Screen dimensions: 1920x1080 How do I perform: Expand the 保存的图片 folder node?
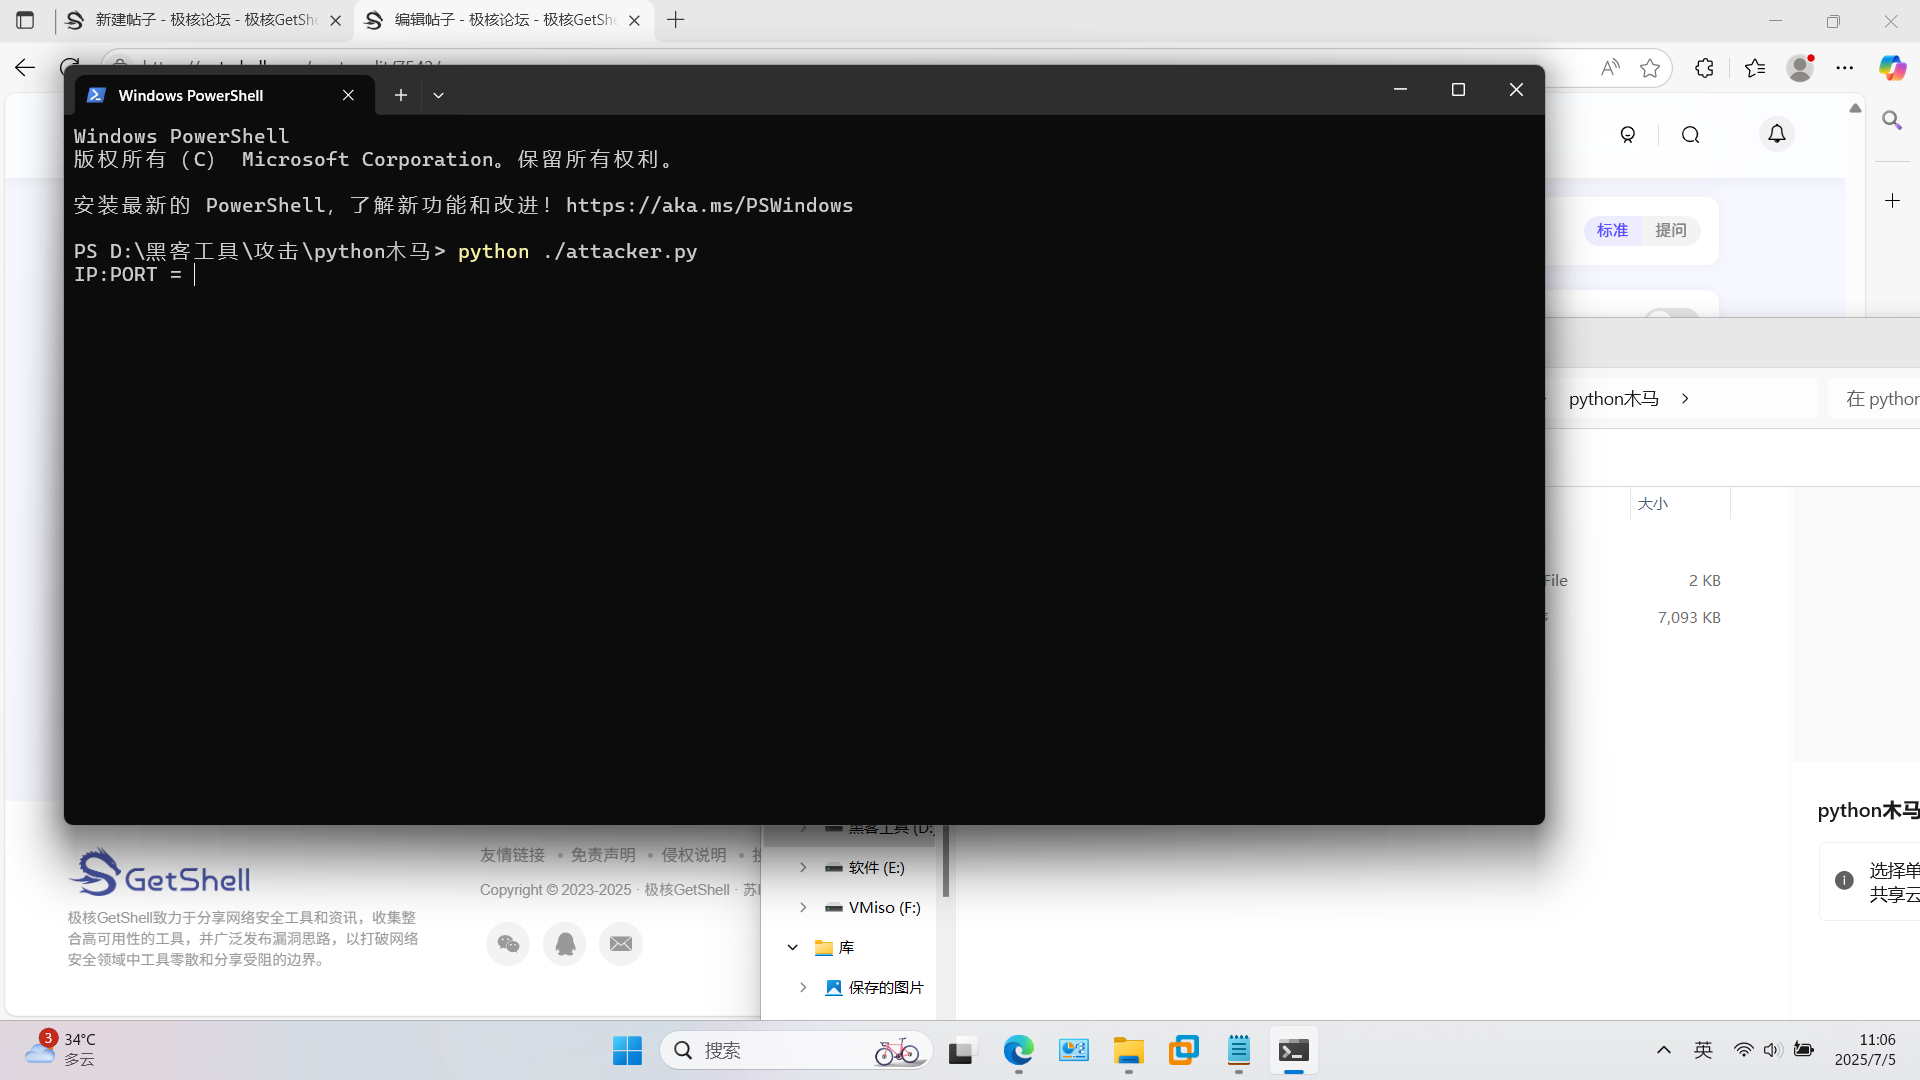click(x=803, y=987)
